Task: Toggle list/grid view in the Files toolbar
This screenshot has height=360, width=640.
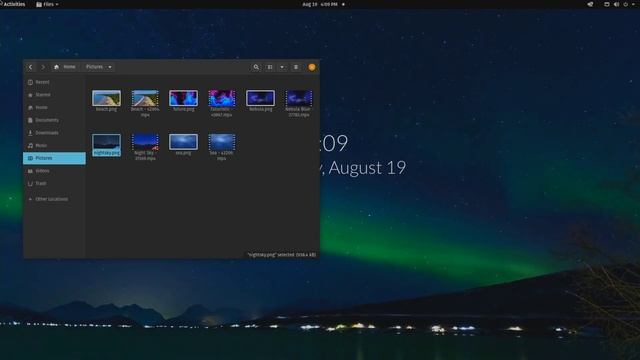Action: point(270,67)
